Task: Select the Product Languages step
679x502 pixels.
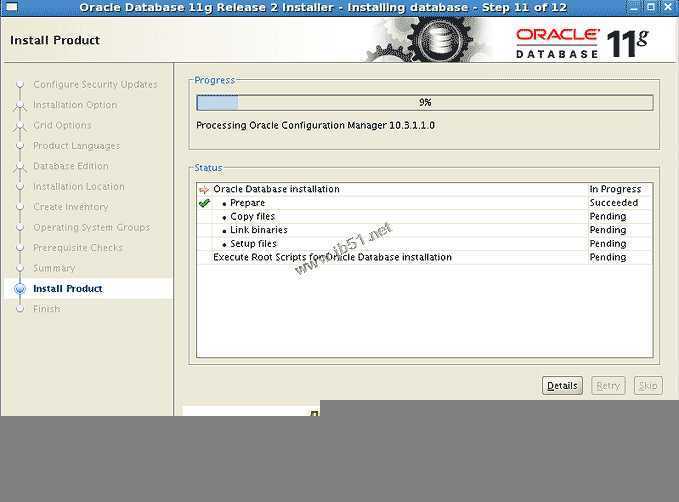Action: (77, 146)
